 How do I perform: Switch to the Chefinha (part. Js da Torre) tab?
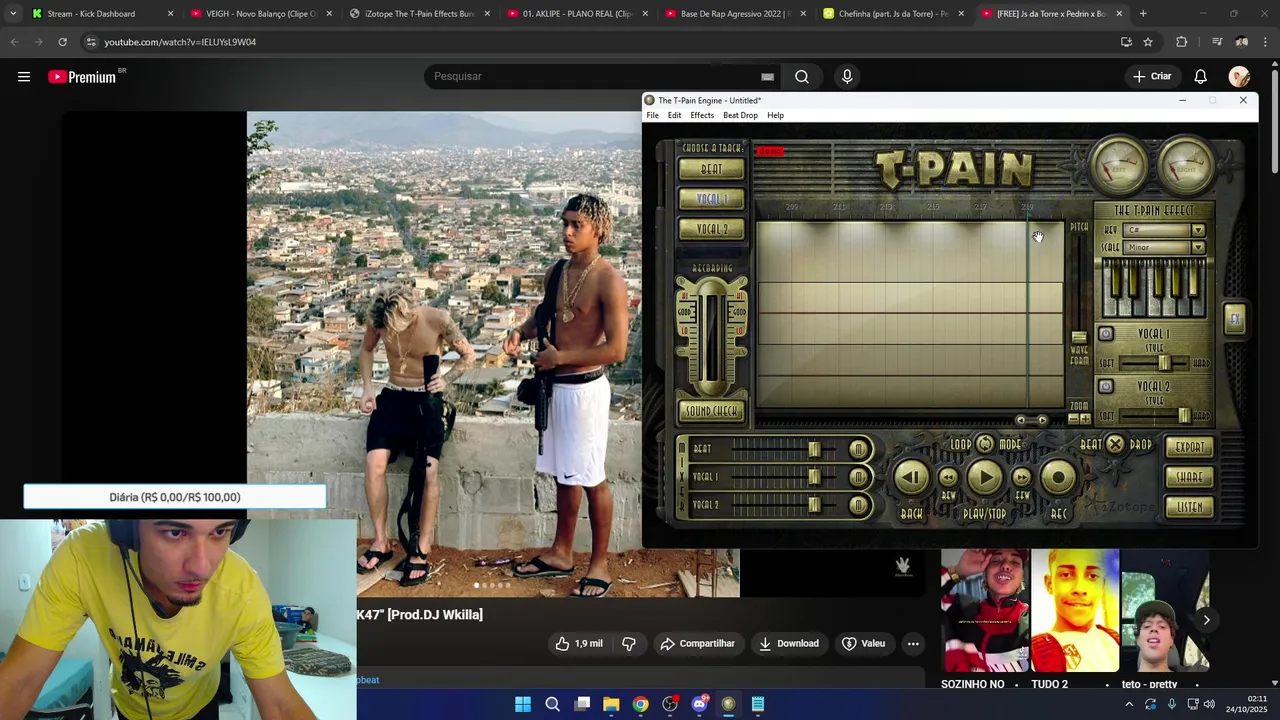[894, 14]
